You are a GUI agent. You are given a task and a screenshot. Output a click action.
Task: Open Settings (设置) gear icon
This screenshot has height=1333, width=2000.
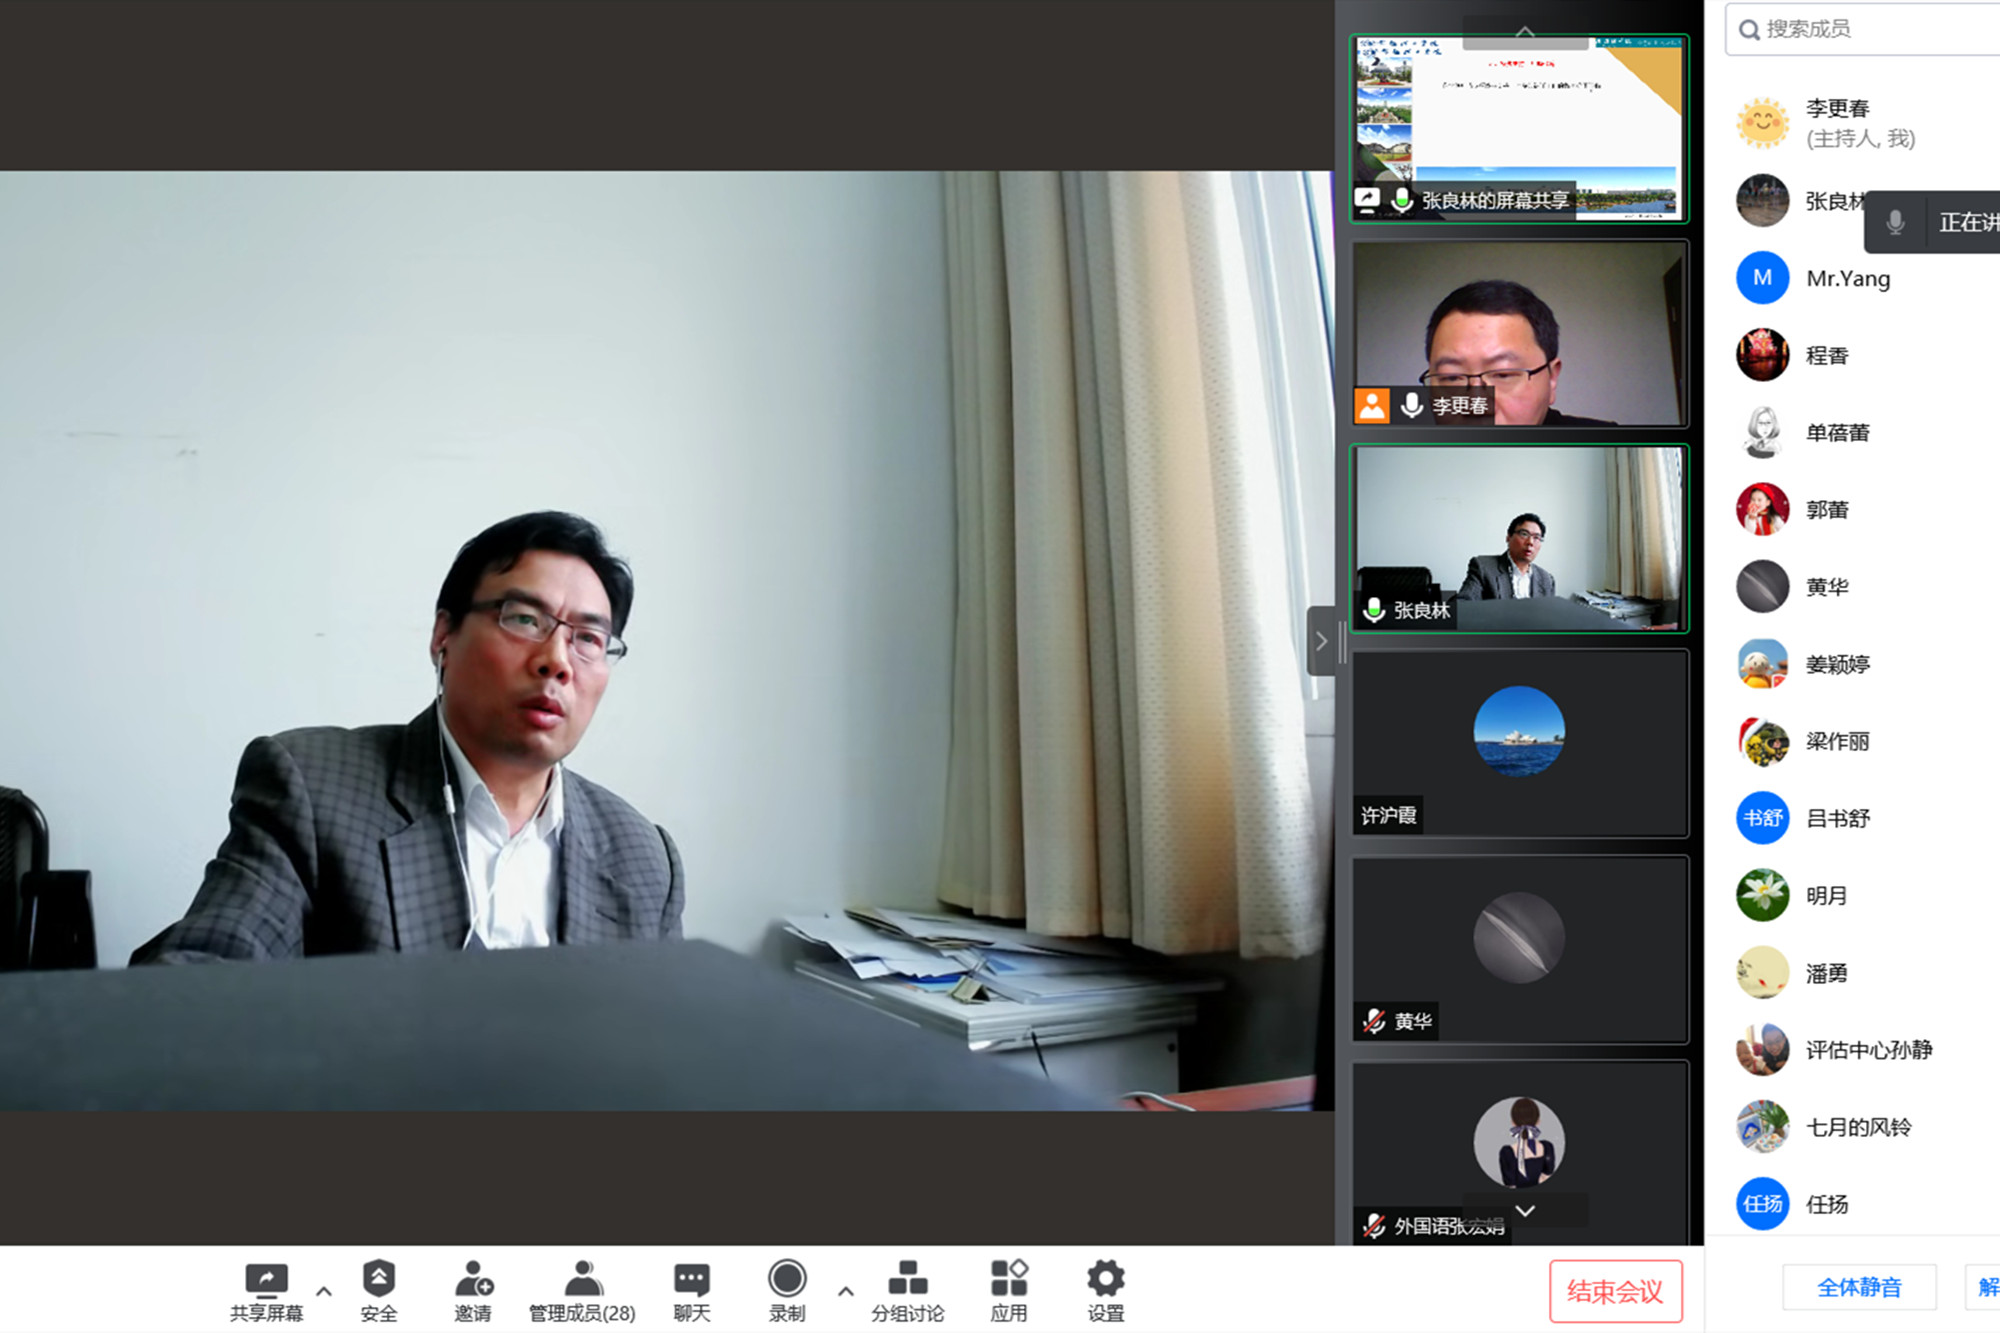pos(1105,1279)
